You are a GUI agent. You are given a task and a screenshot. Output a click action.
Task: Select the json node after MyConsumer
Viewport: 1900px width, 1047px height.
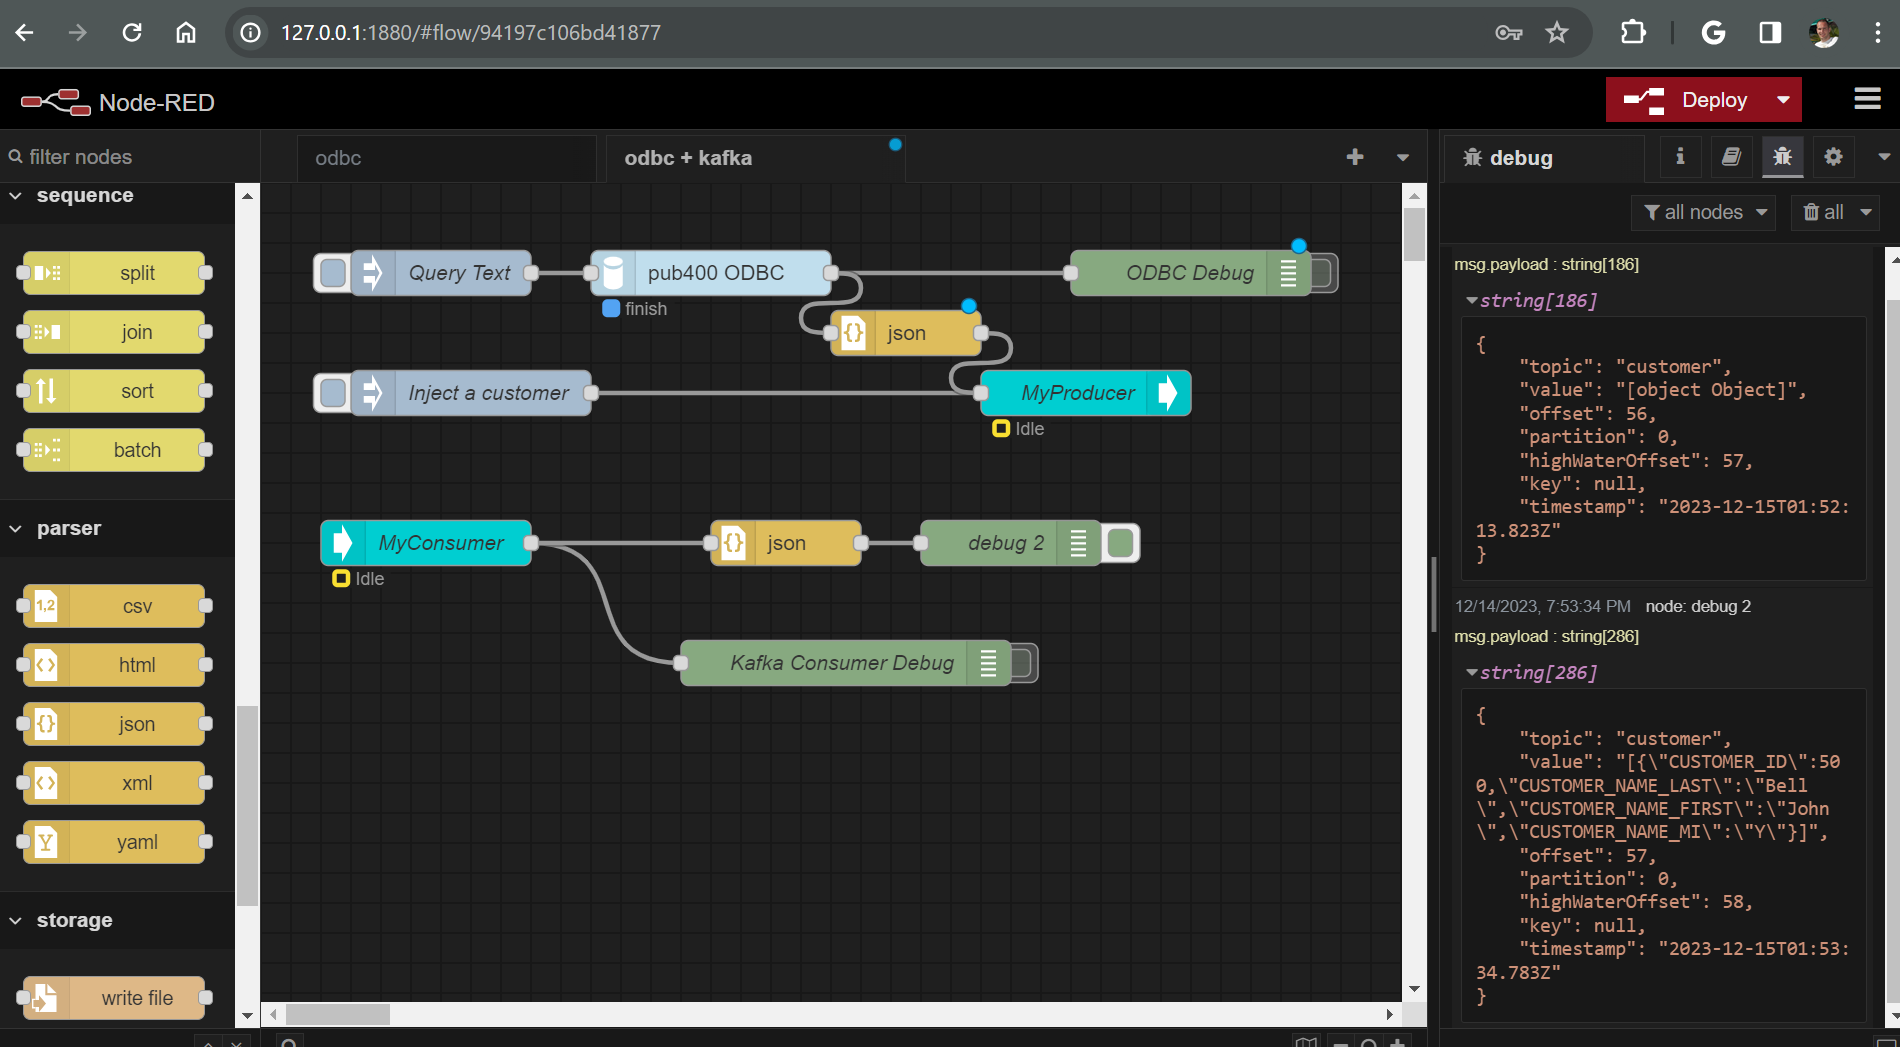point(786,543)
